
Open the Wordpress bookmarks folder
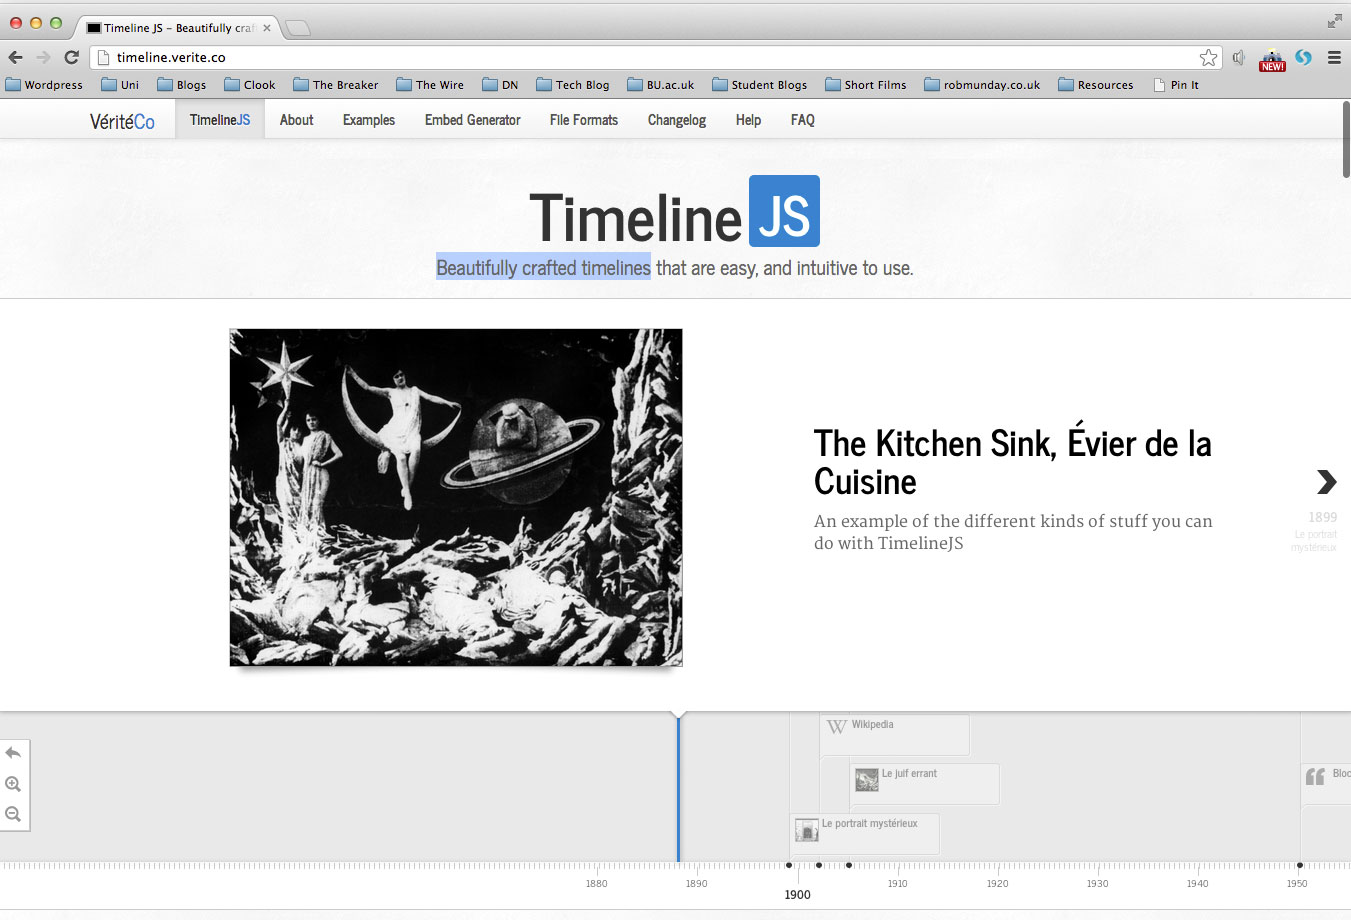point(44,85)
